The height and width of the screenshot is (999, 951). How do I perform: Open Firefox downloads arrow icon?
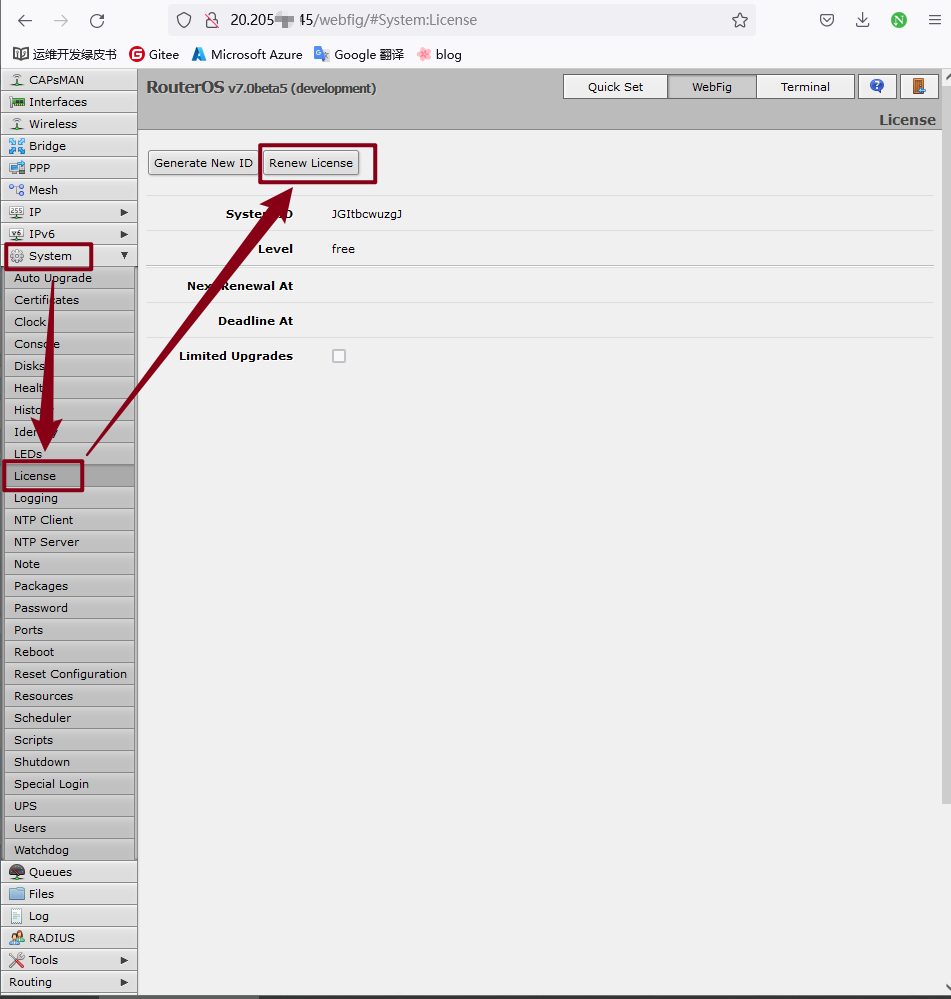pyautogui.click(x=862, y=20)
